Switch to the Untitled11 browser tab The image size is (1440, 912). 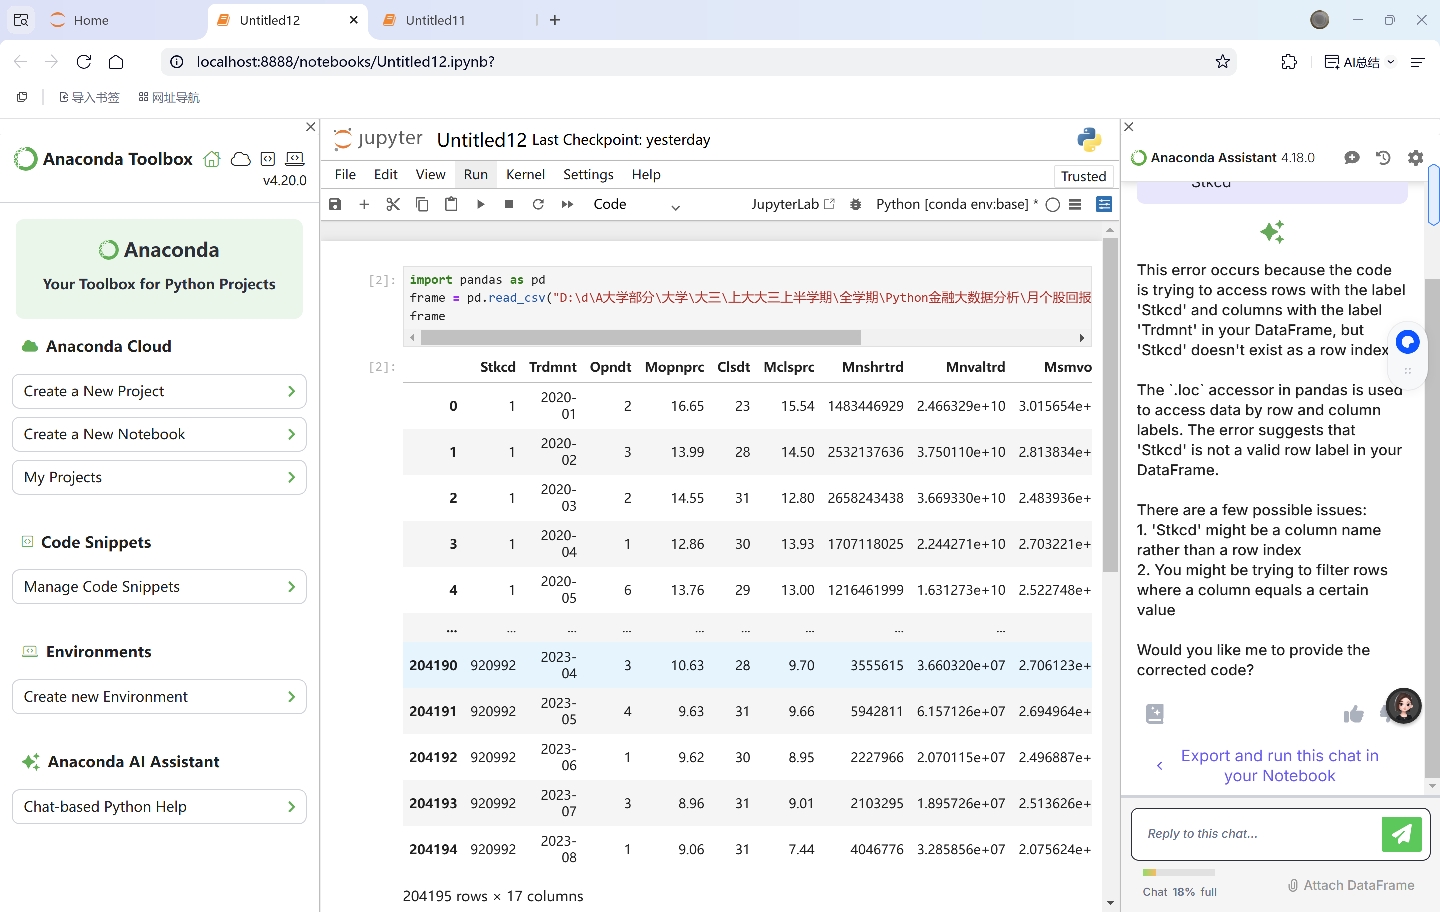click(x=435, y=20)
